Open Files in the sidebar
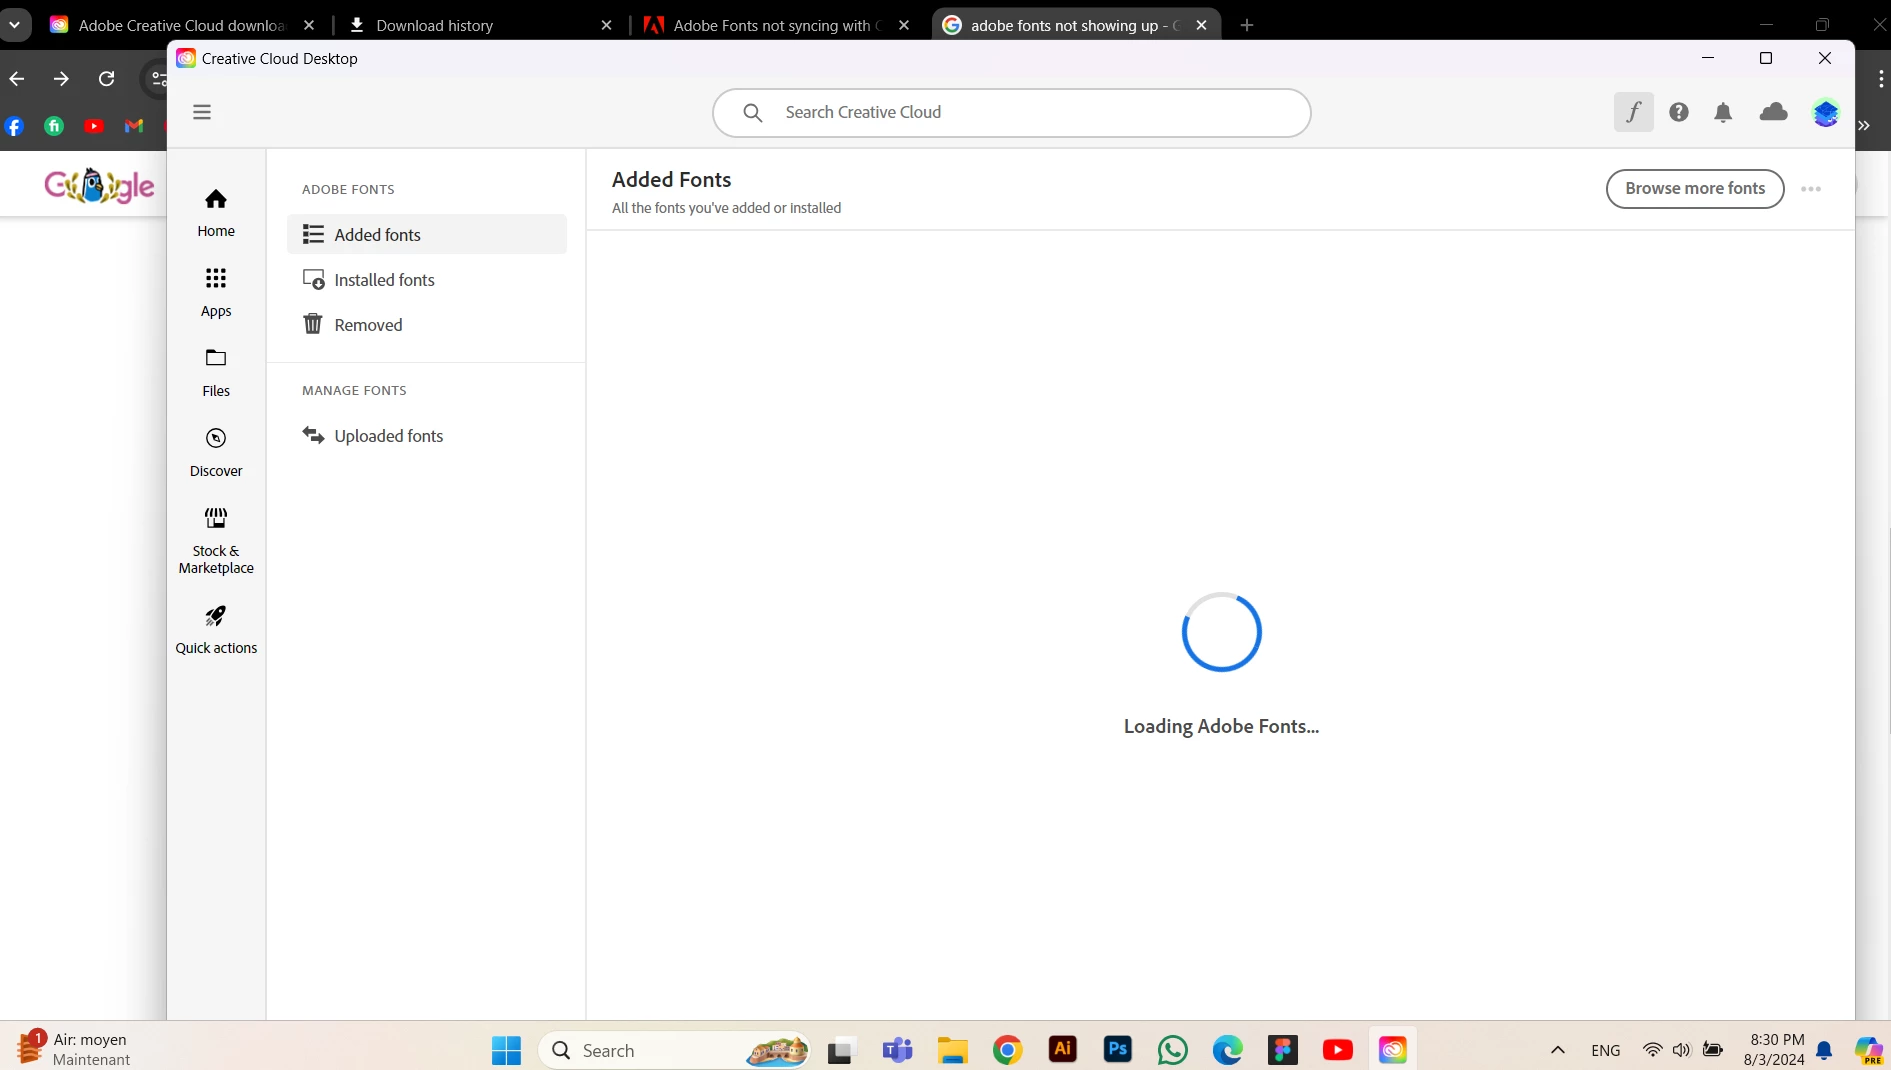The width and height of the screenshot is (1891, 1070). coord(216,373)
